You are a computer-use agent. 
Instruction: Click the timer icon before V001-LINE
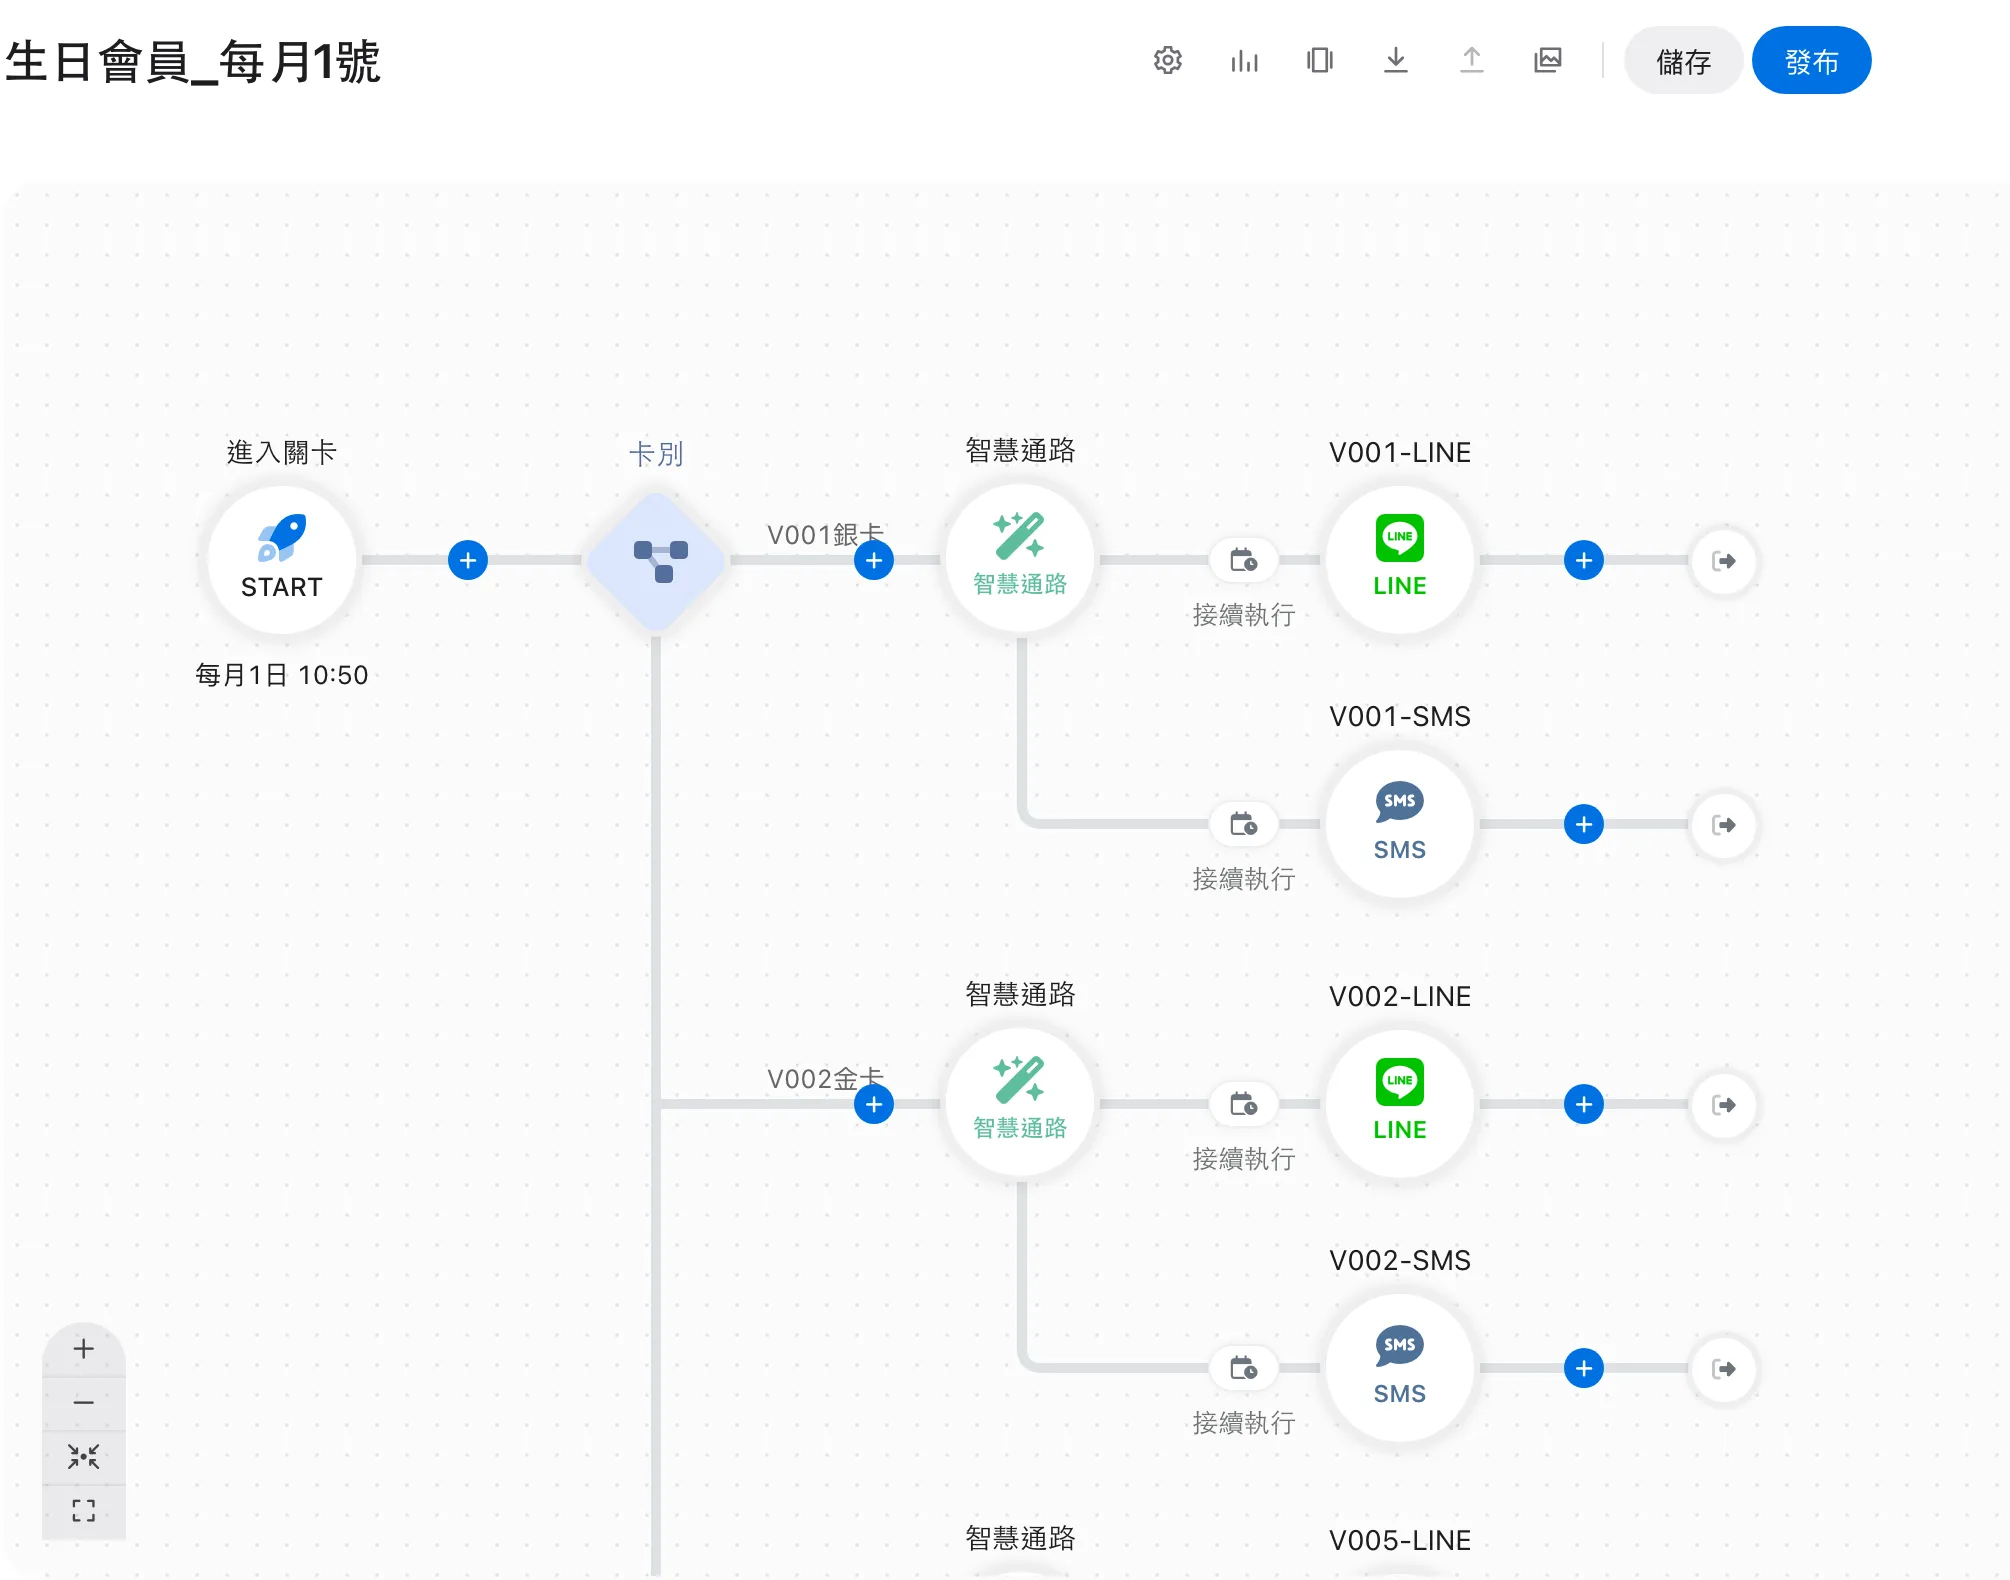click(x=1244, y=560)
